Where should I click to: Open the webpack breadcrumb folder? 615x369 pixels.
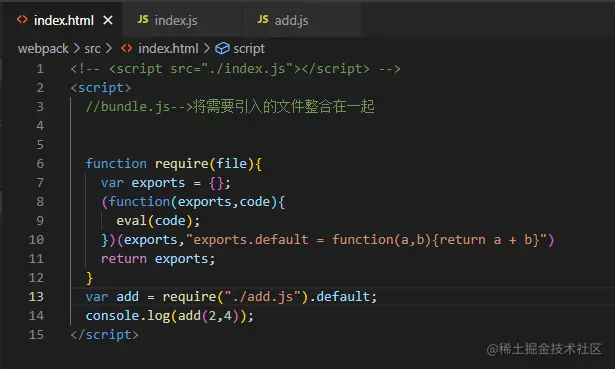point(43,49)
